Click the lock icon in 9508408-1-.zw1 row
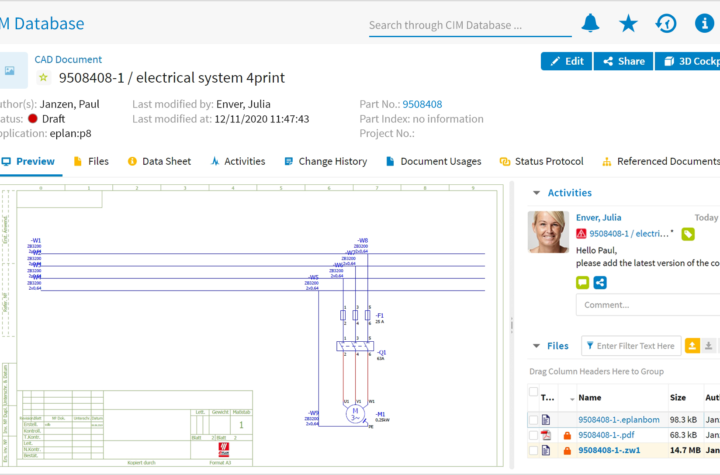 pos(567,451)
